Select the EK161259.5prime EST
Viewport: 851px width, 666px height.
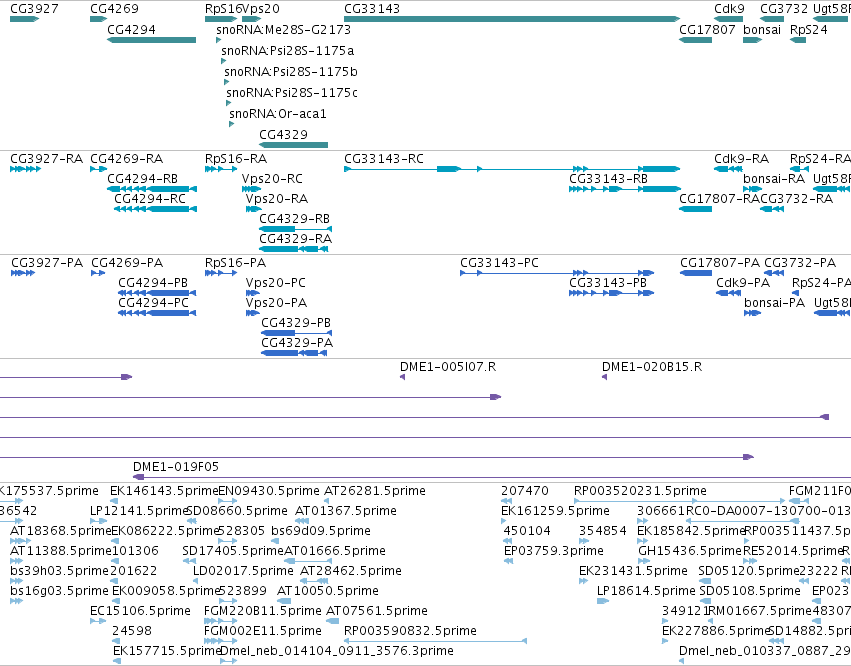pyautogui.click(x=504, y=521)
